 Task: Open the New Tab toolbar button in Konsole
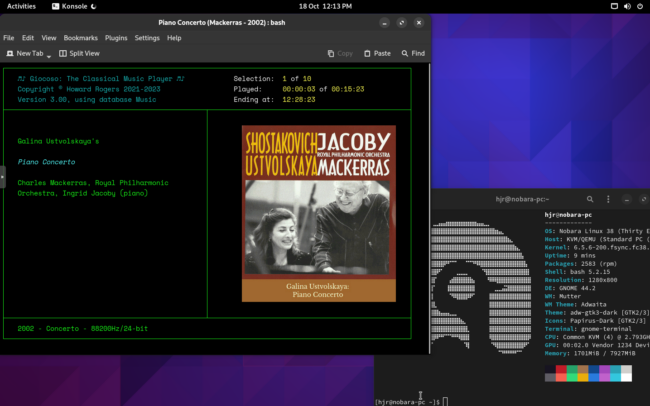24,53
